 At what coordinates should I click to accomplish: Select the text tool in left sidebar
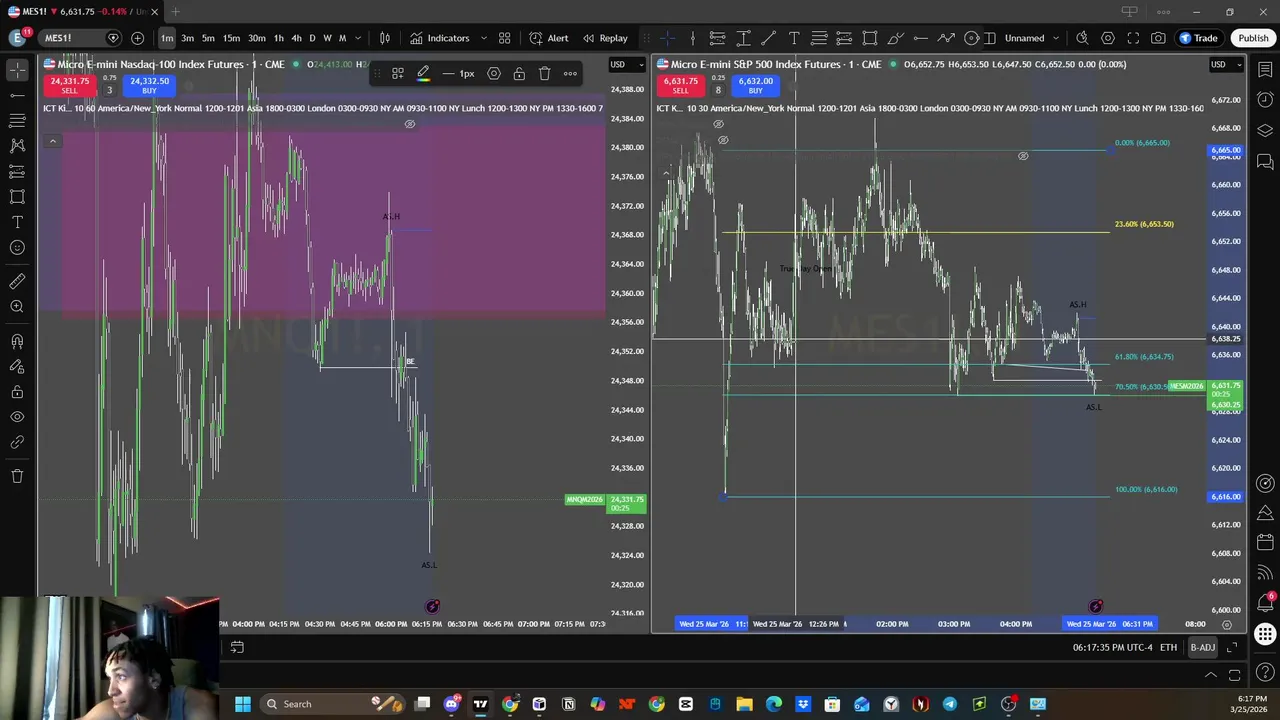click(x=17, y=222)
